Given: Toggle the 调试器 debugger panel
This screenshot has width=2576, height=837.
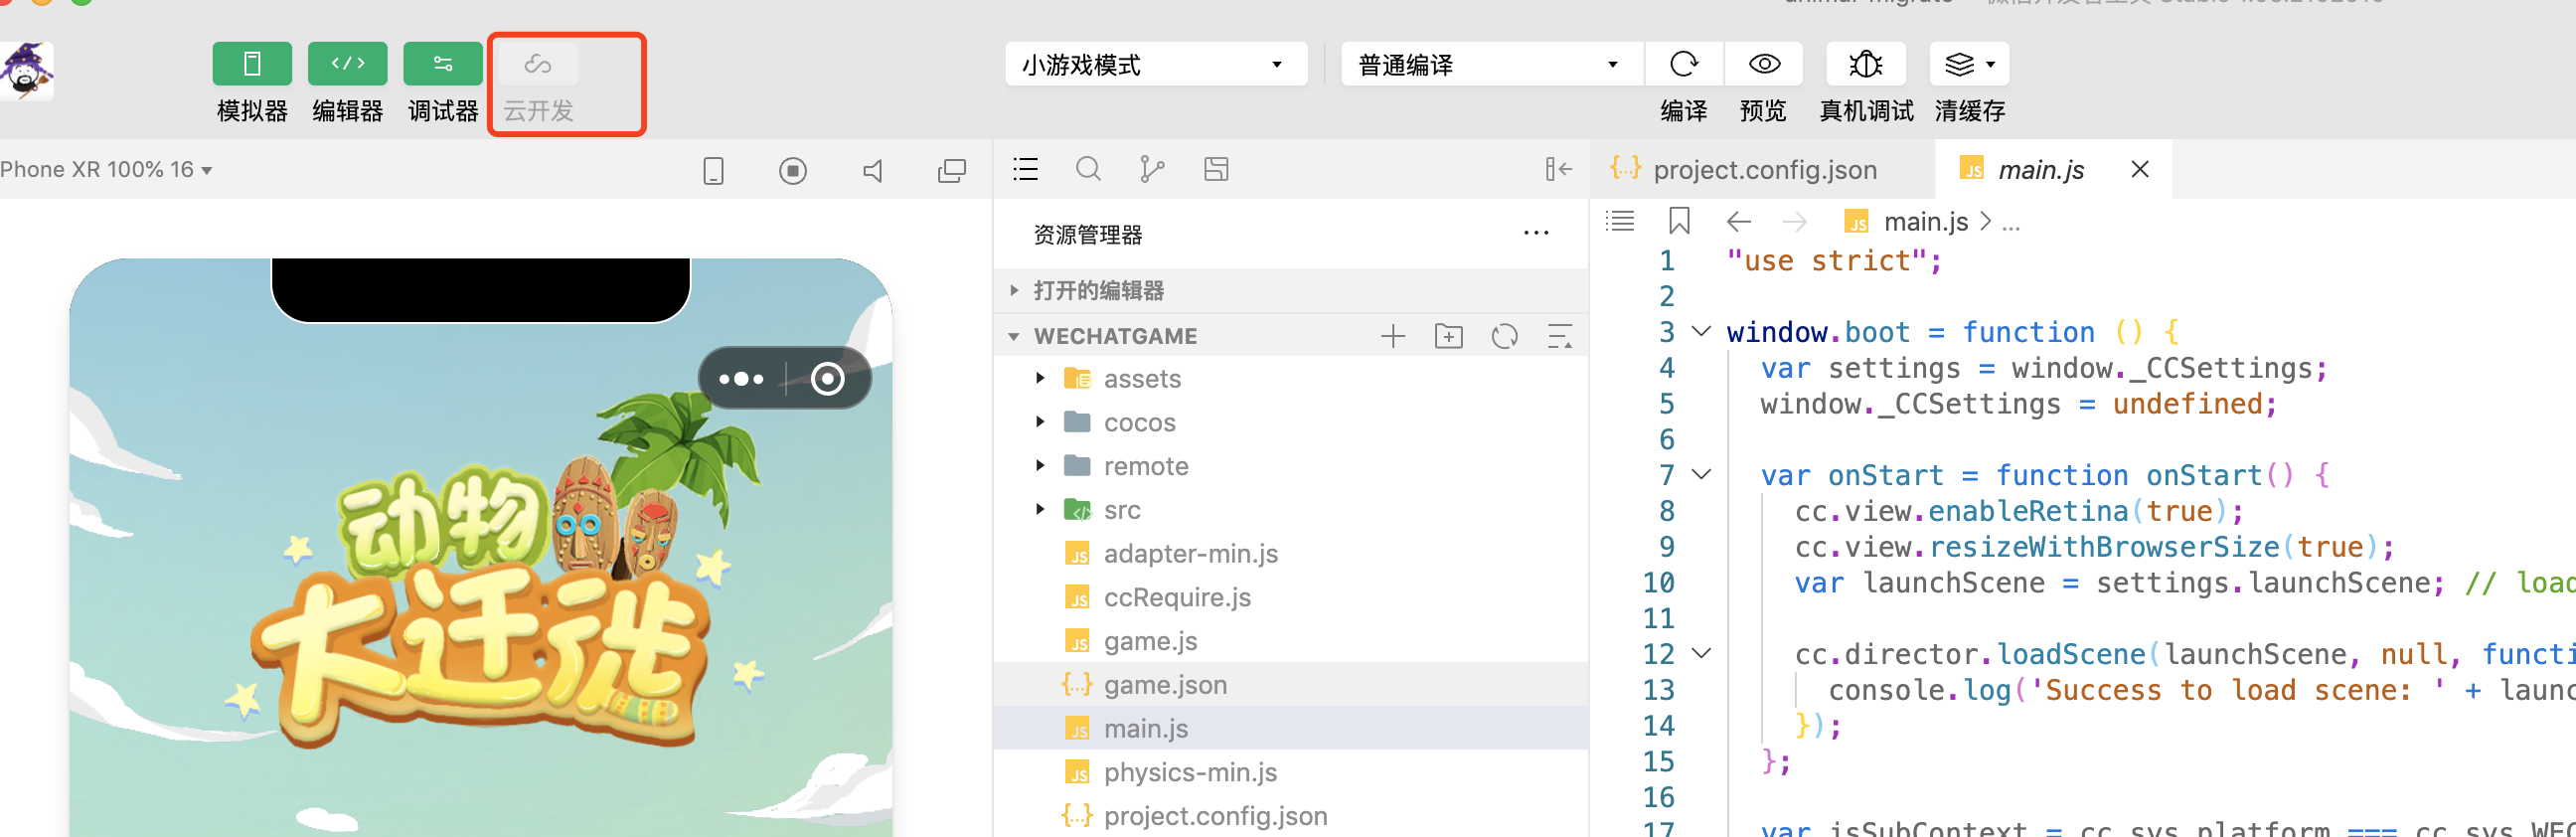Looking at the screenshot, I should click(x=443, y=64).
